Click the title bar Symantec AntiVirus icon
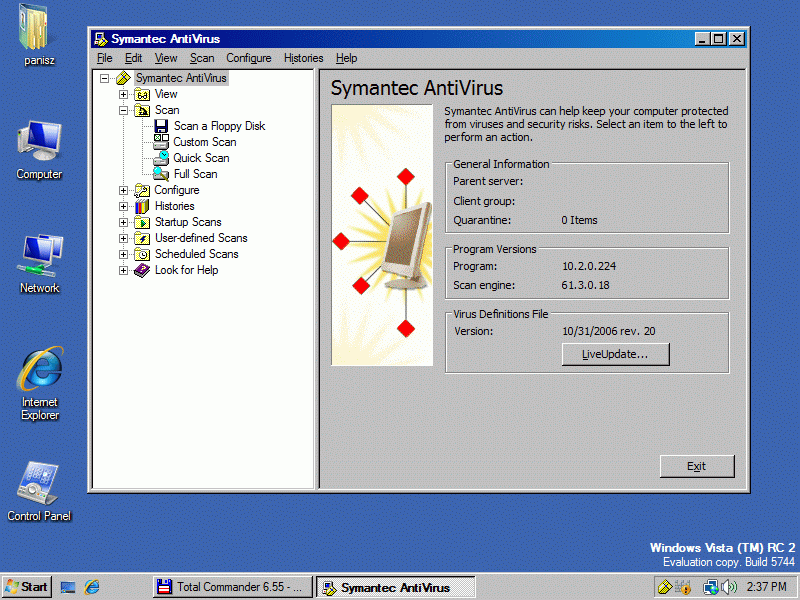Screen dimensions: 800x600 pyautogui.click(x=101, y=39)
